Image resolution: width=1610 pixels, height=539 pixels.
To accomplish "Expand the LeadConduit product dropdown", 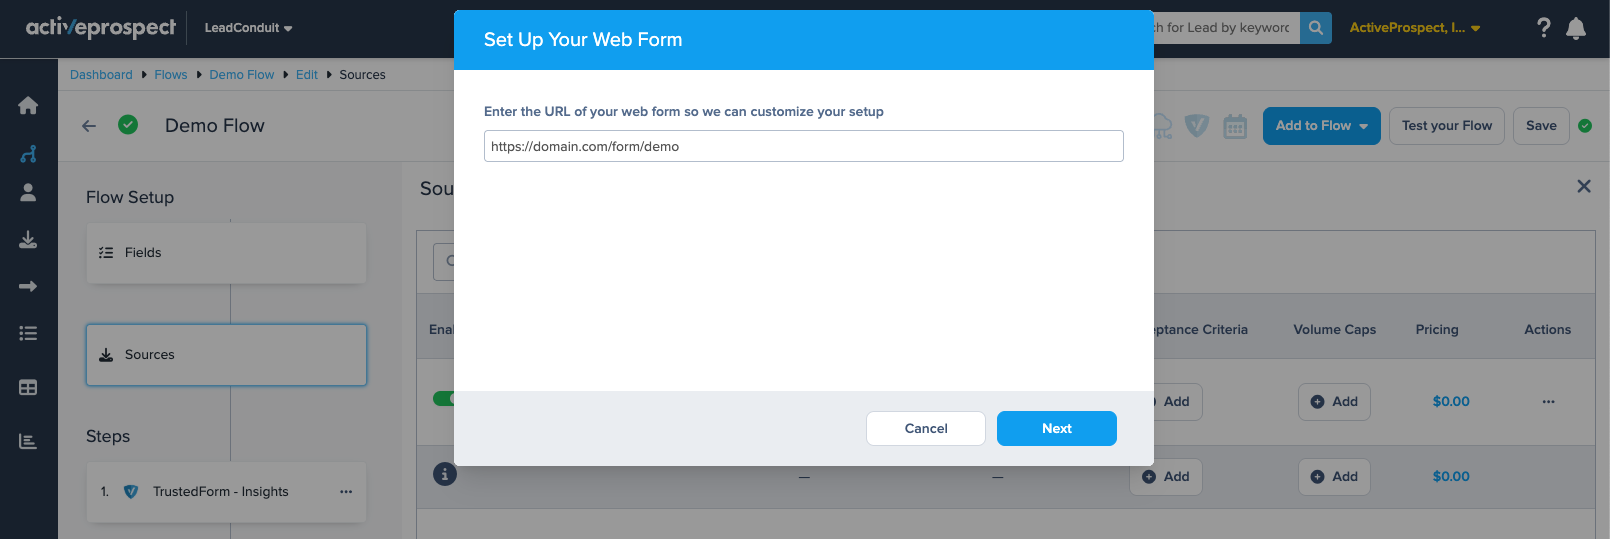I will [248, 28].
